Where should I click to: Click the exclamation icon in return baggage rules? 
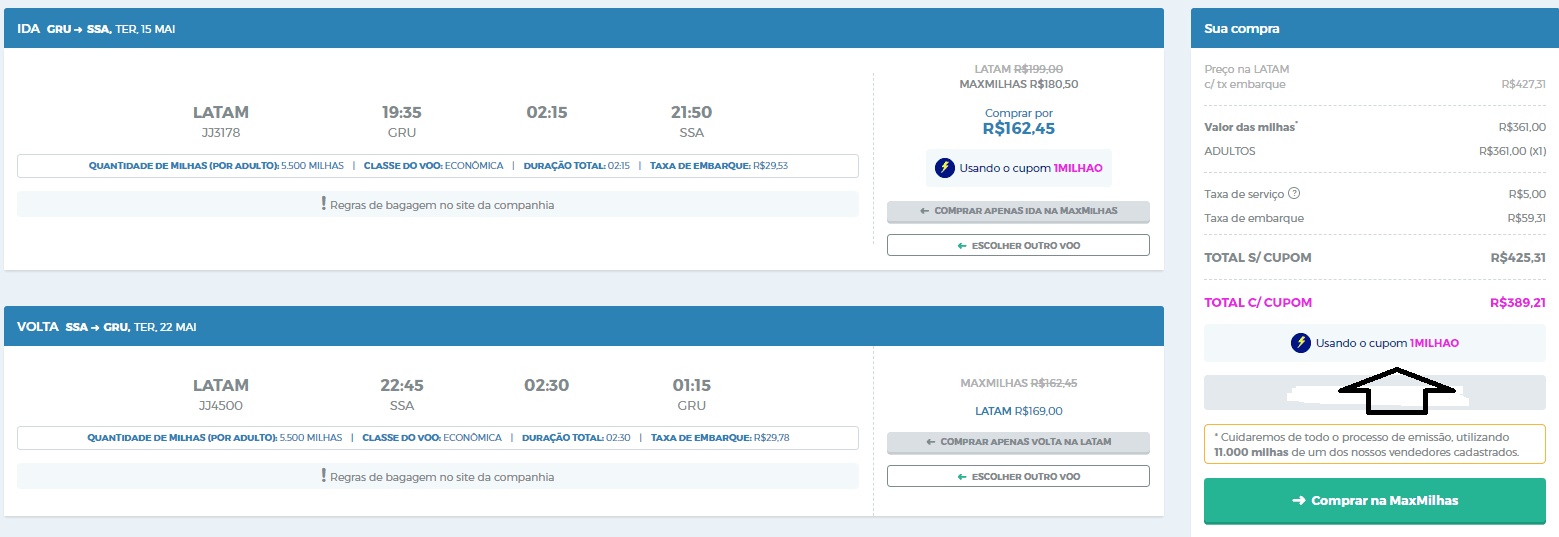[324, 476]
